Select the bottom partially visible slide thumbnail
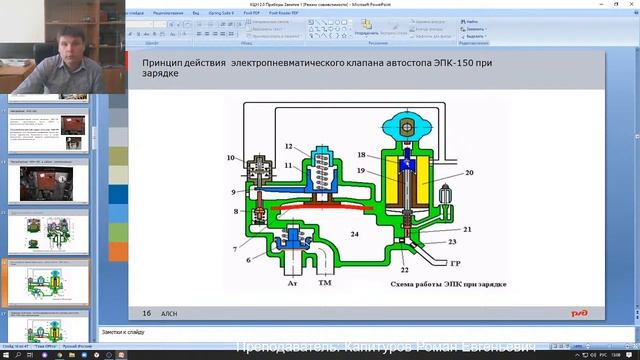 click(48, 326)
